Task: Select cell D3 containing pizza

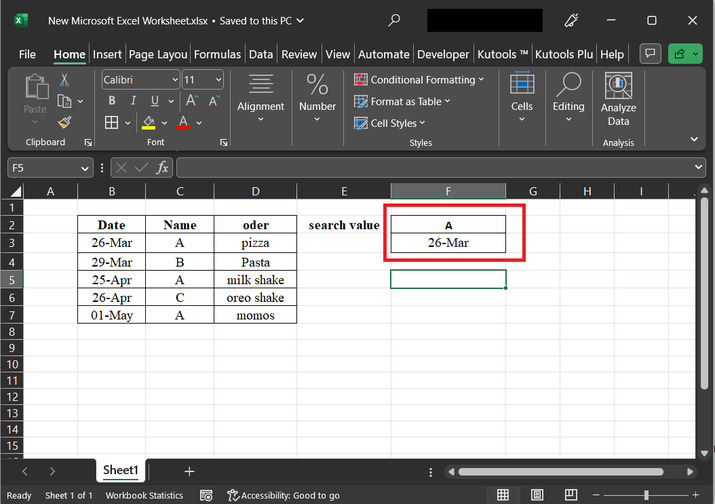Action: pyautogui.click(x=255, y=243)
